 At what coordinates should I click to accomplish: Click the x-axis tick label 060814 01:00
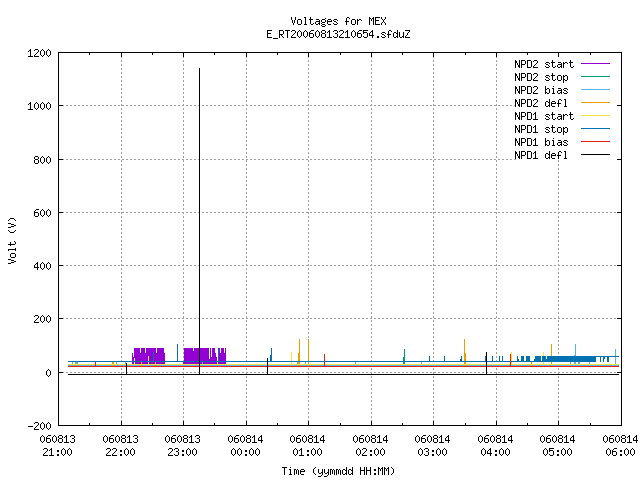(x=307, y=446)
